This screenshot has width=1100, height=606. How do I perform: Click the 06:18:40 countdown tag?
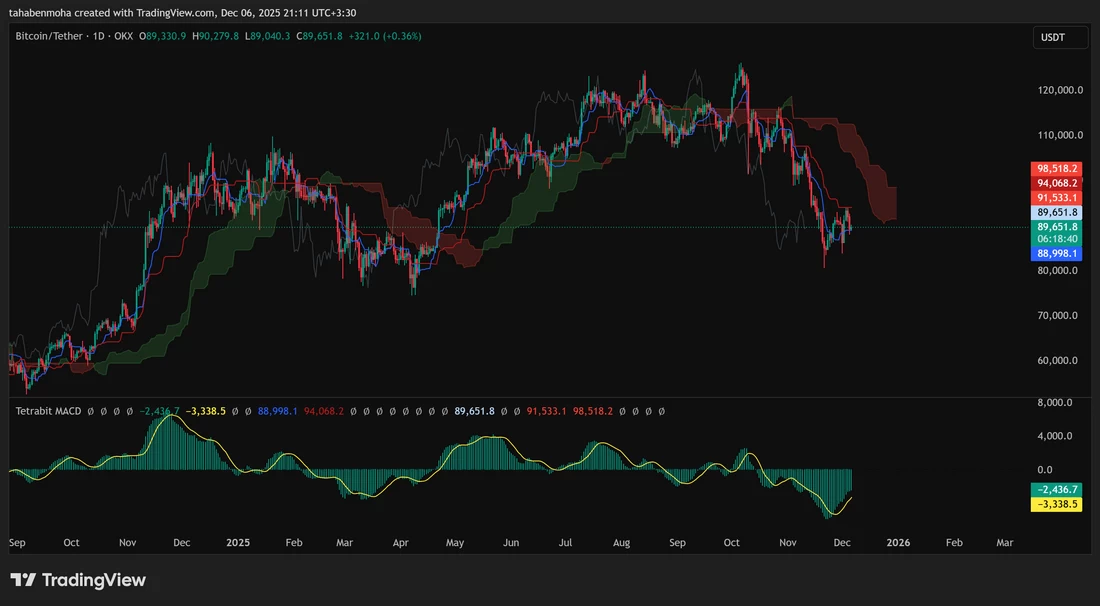point(1056,239)
